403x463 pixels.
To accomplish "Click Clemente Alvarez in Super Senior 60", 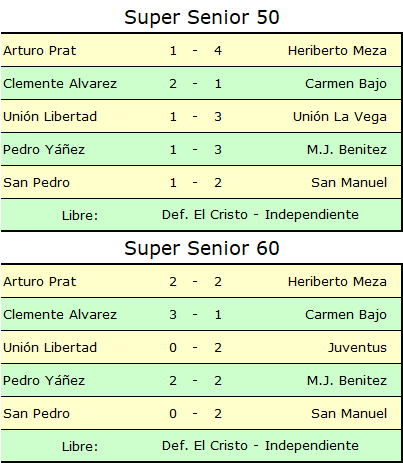I will click(60, 314).
